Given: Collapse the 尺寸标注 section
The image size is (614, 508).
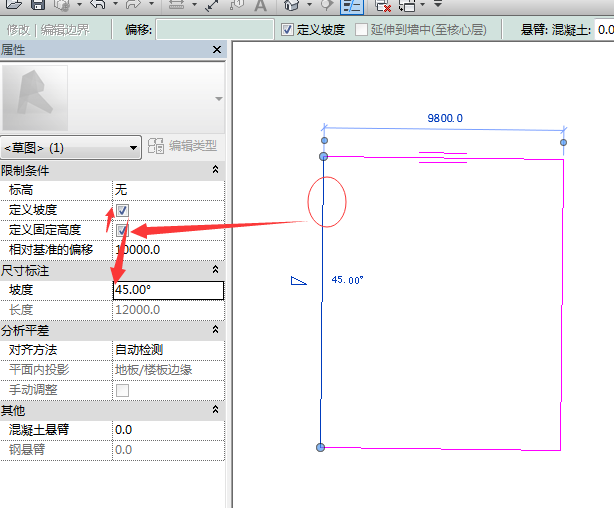Looking at the screenshot, I should [216, 270].
